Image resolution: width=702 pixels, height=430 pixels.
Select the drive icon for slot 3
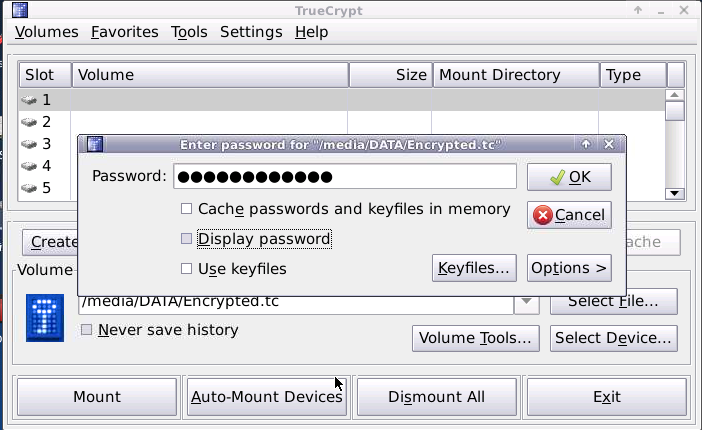[x=30, y=144]
